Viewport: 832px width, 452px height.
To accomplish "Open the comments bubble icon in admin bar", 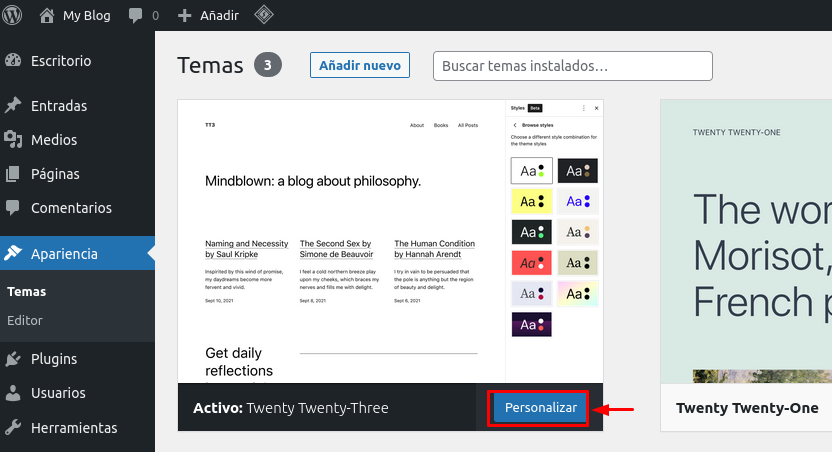I will 135,15.
